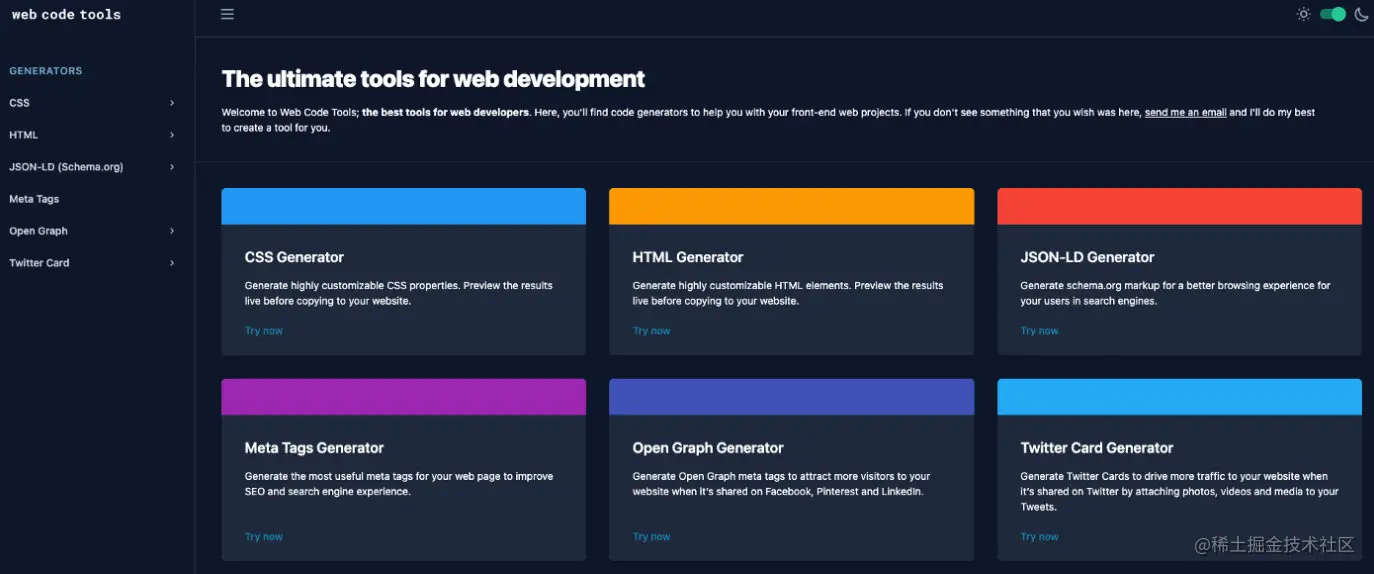Click the moon dark-mode icon
The width and height of the screenshot is (1374, 574).
coord(1361,14)
